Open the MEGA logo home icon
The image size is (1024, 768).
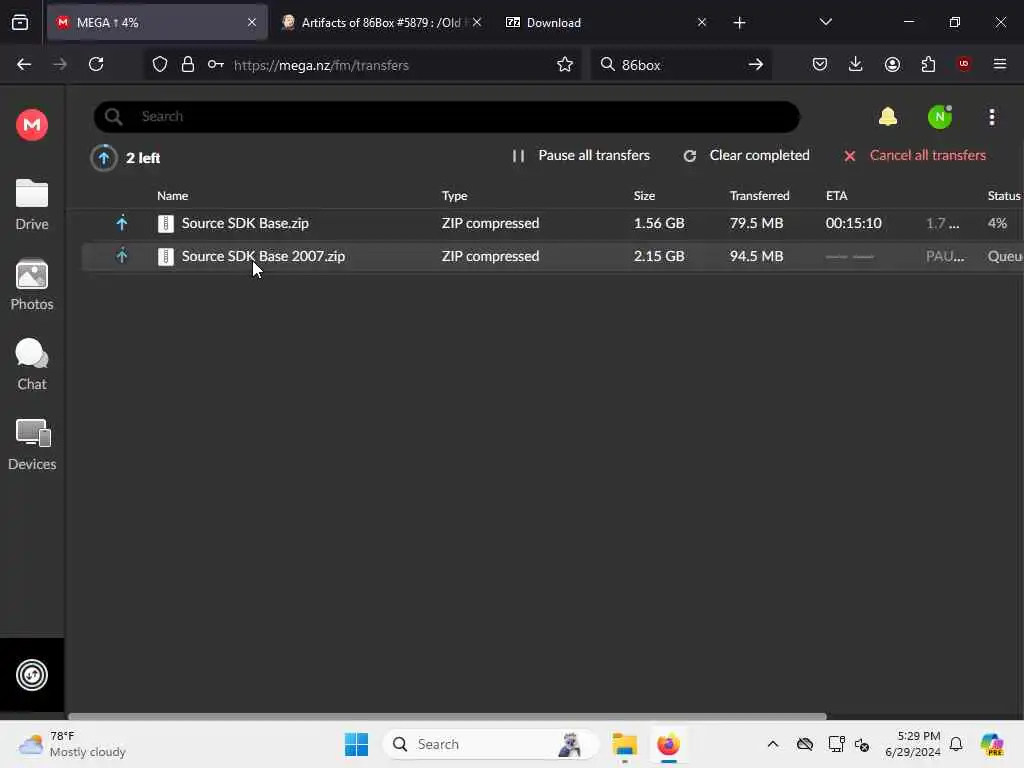click(31, 124)
